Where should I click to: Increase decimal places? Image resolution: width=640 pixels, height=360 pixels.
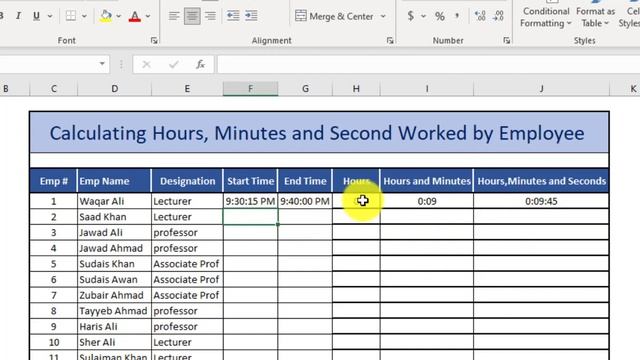[480, 16]
